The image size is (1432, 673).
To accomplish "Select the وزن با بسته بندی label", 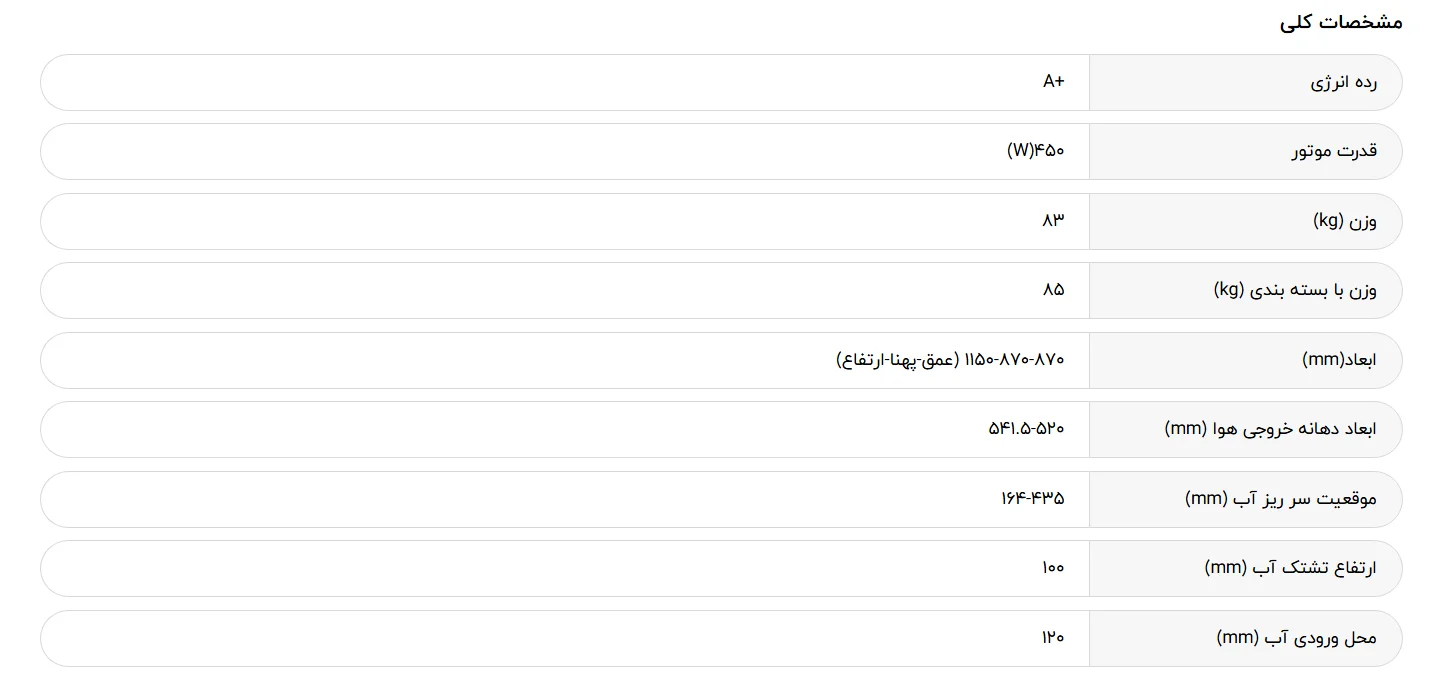I will tap(1295, 290).
